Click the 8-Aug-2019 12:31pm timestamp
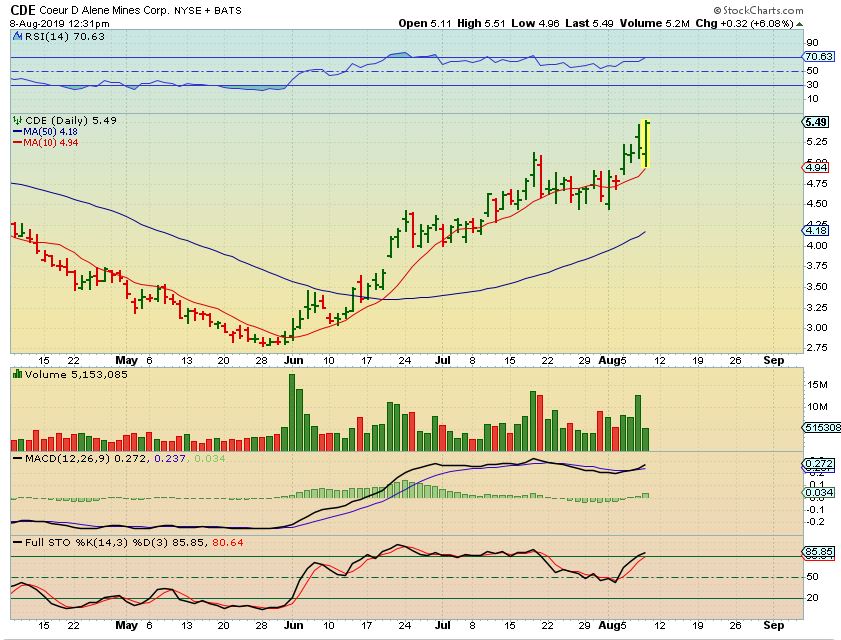This screenshot has width=841, height=640. coord(60,24)
